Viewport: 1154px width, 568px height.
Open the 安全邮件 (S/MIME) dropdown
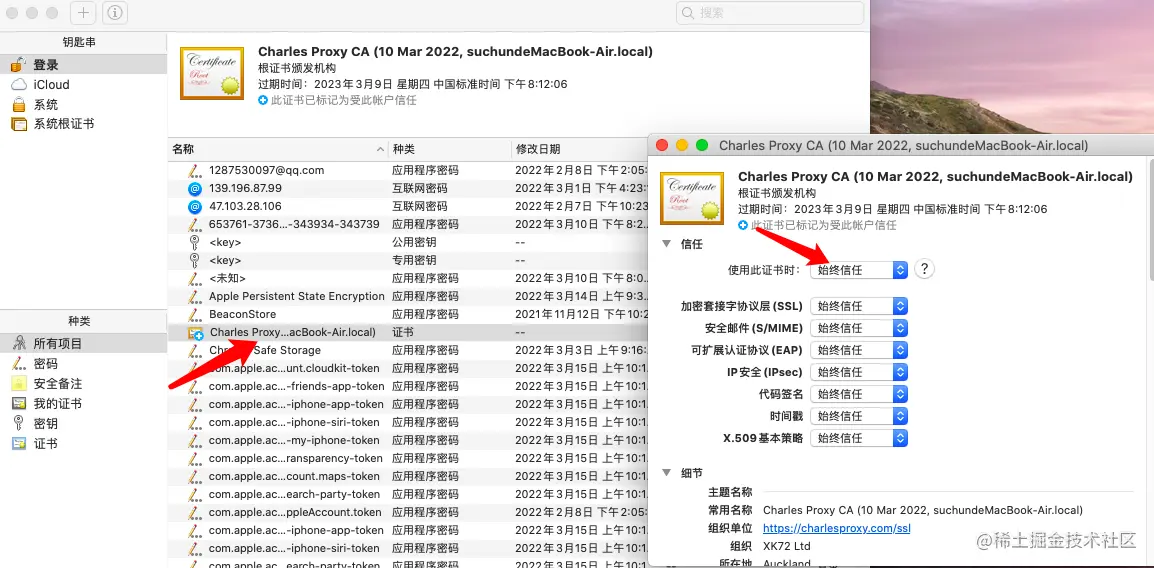[x=859, y=328]
